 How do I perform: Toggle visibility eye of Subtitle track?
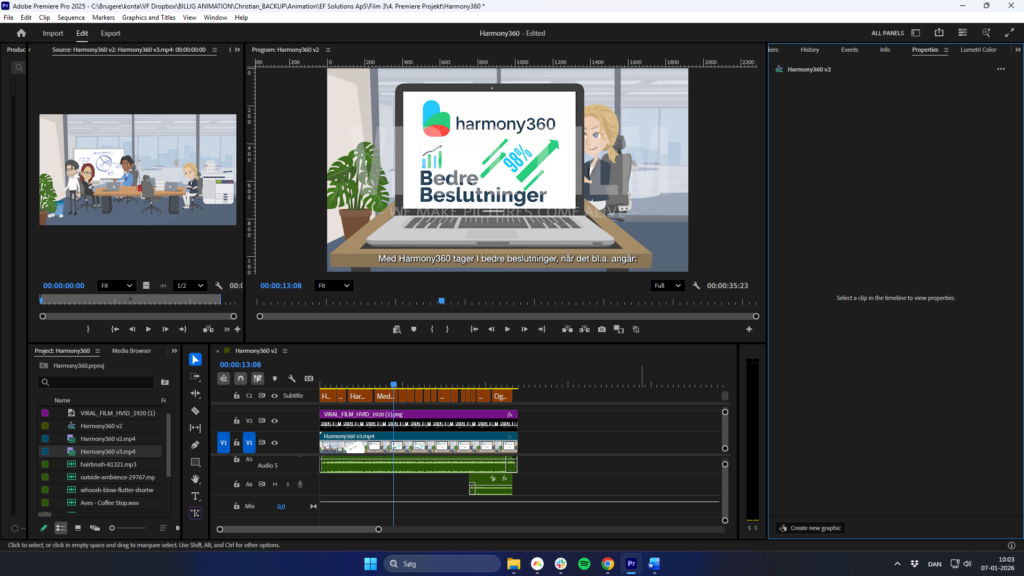pos(275,396)
